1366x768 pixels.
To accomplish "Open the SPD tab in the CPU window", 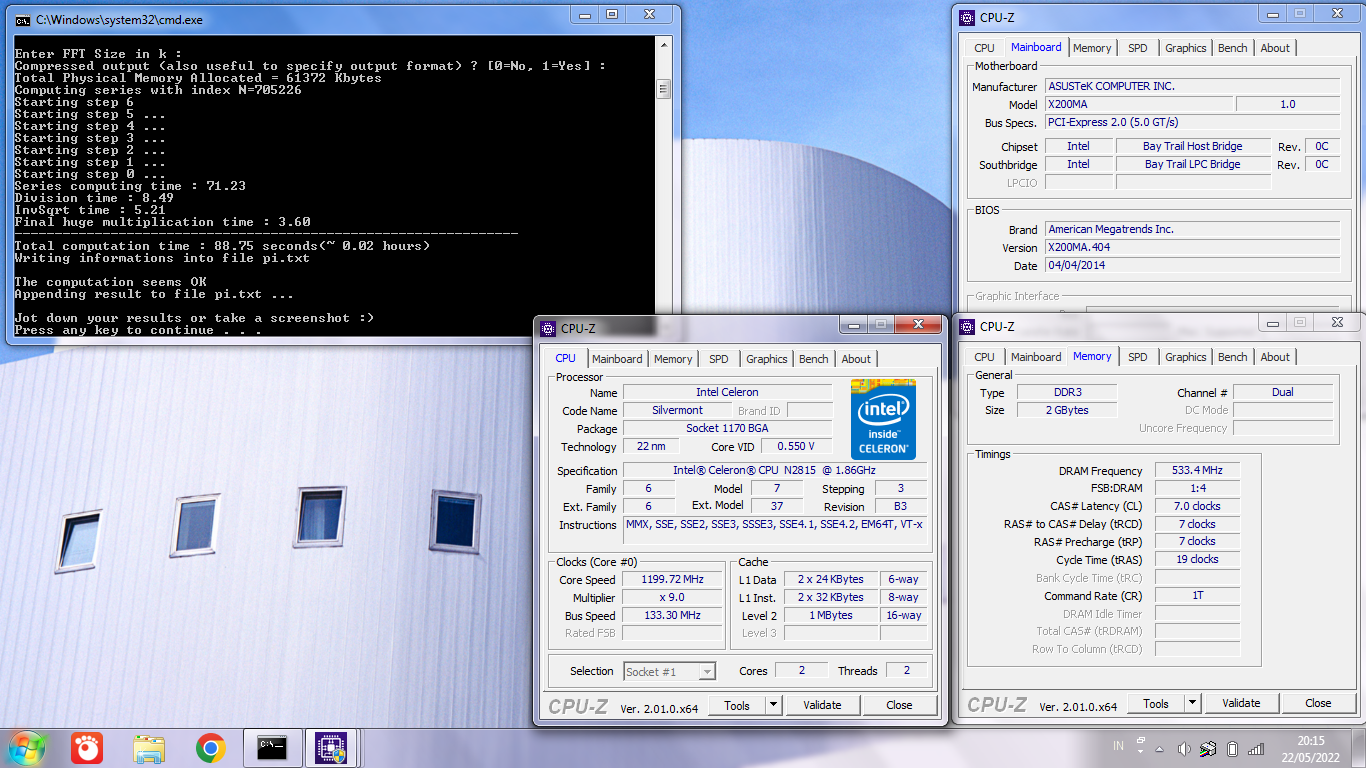I will [x=719, y=359].
